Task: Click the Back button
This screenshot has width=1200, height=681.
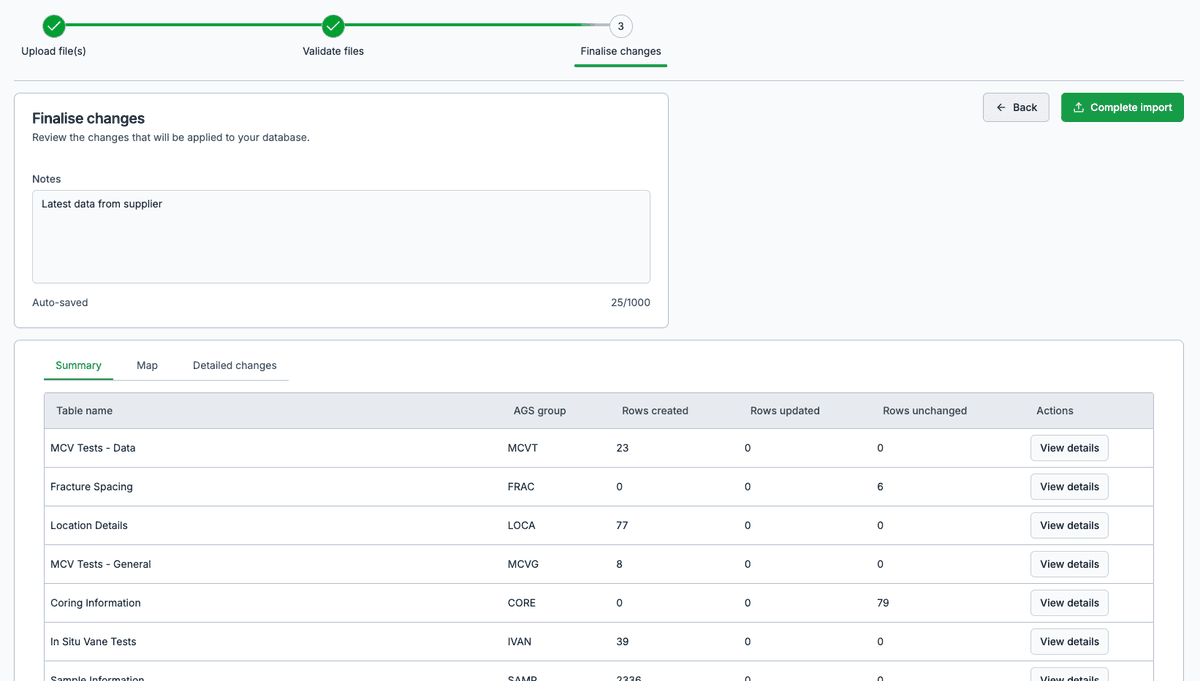Action: point(1016,108)
